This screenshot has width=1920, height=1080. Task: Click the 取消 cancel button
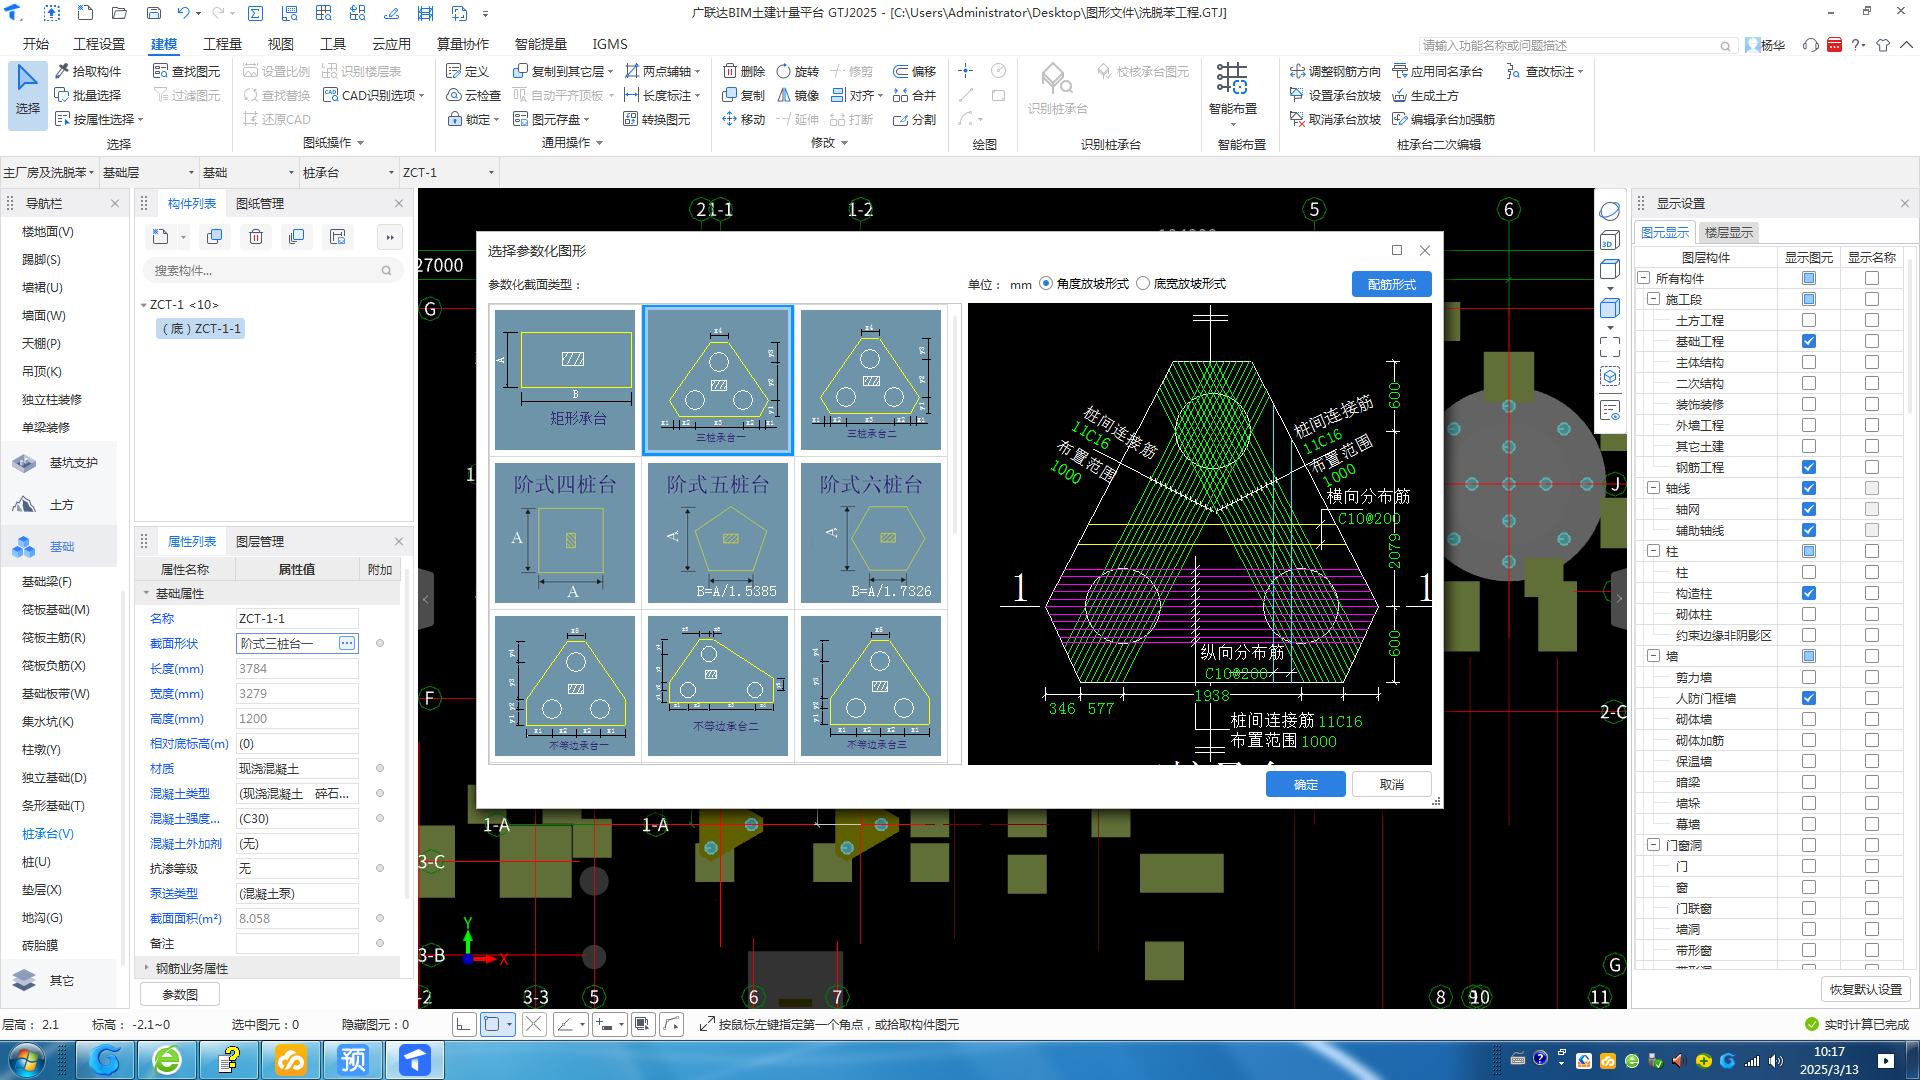pyautogui.click(x=1392, y=784)
